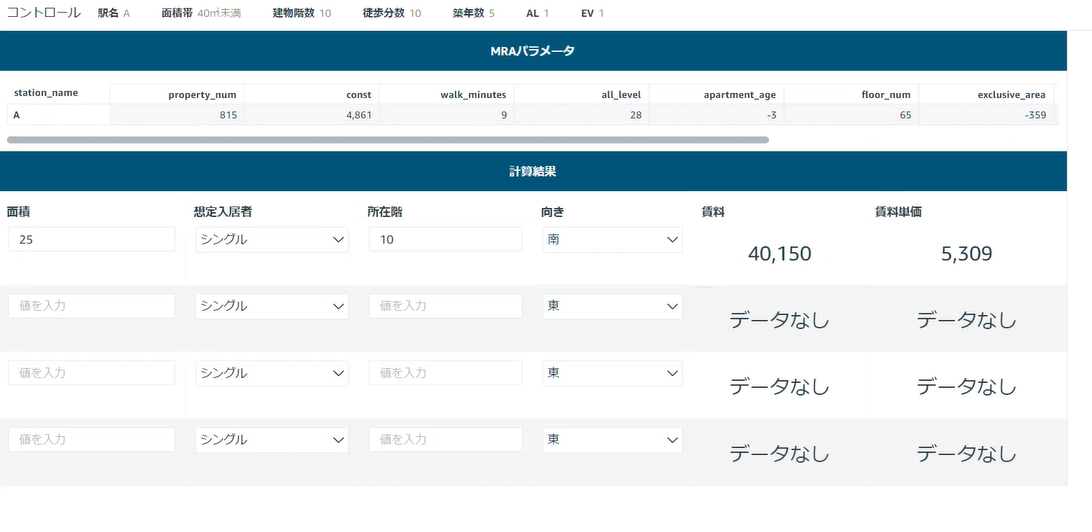Click the apartment_age cell with value -3
The image size is (1092, 532).
(x=717, y=115)
